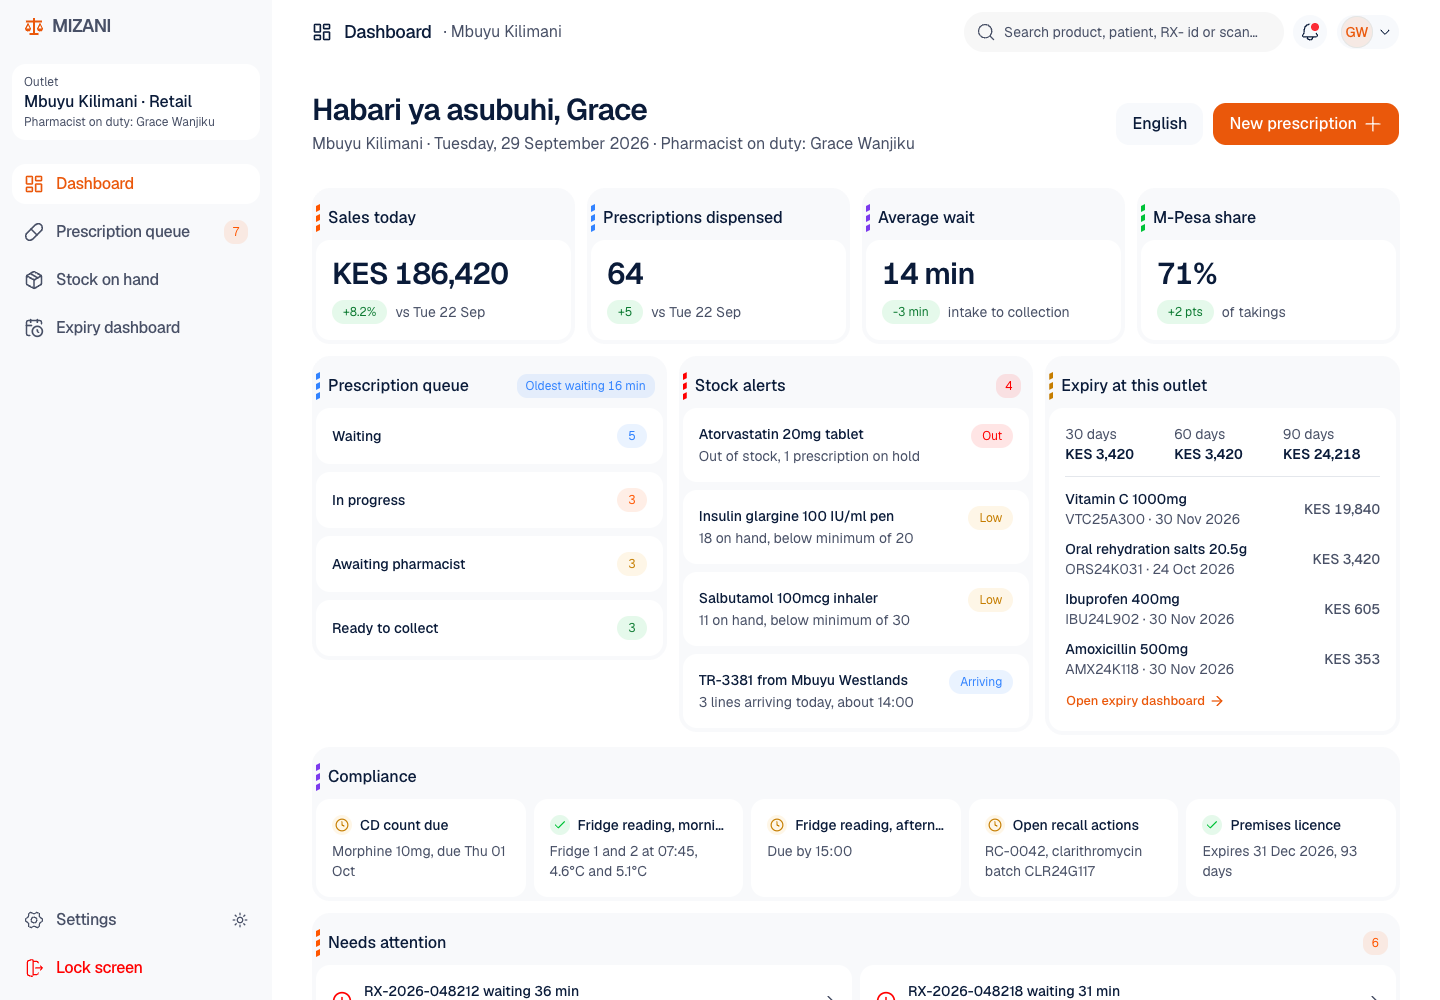
Task: Open the Mbuyu Kilimani outlet selector
Action: [x=136, y=102]
